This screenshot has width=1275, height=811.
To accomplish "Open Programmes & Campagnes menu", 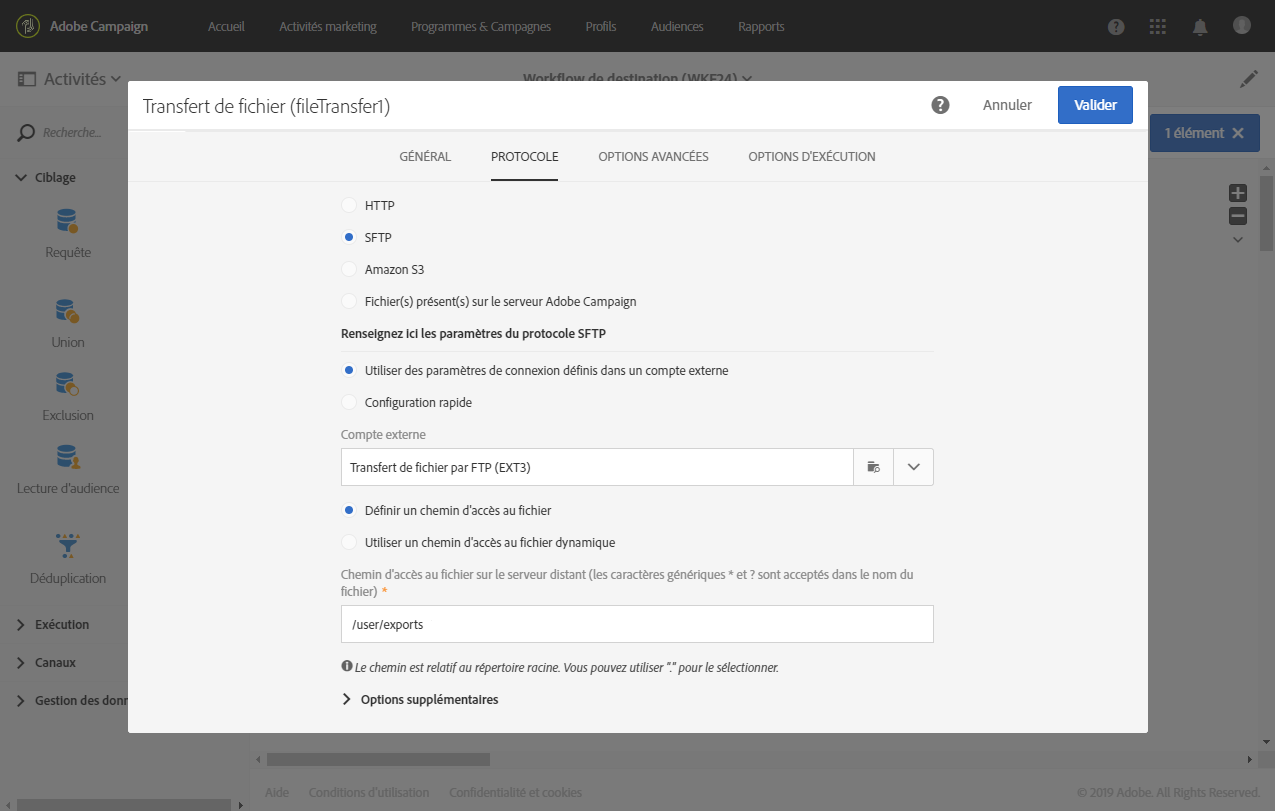I will pos(481,27).
